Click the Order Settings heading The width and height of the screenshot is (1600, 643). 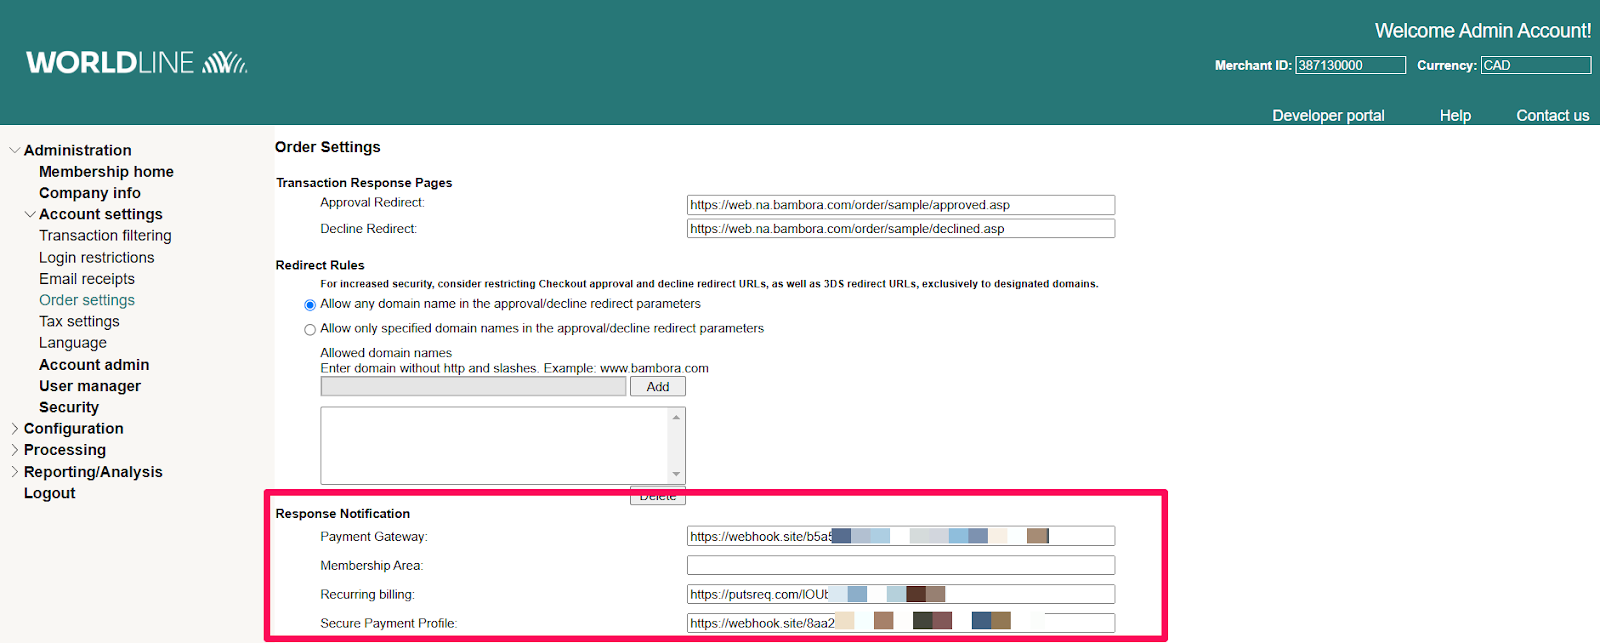(x=328, y=147)
